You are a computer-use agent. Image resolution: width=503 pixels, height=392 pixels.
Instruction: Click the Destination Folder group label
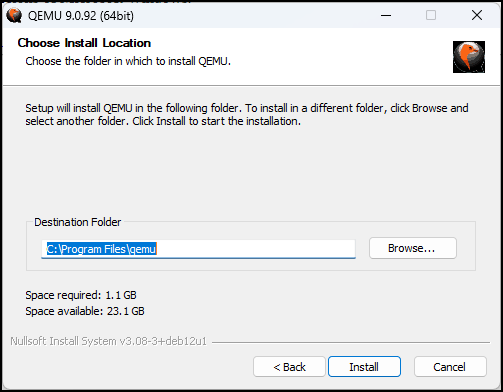[x=77, y=222]
